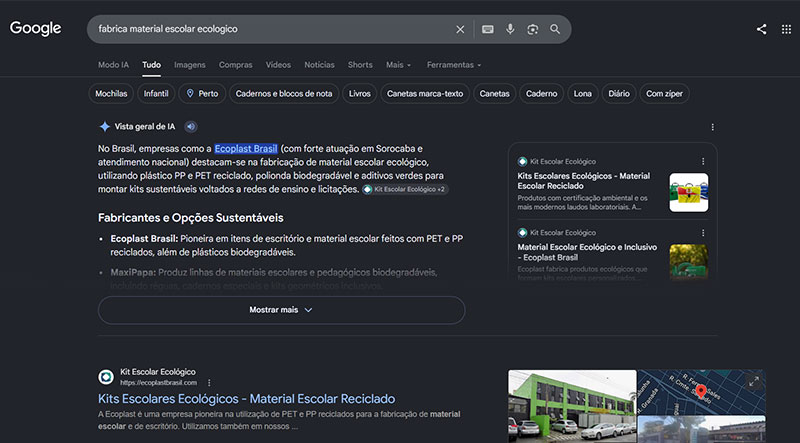
Task: Expand the Ferramentas dropdown
Action: click(x=454, y=65)
